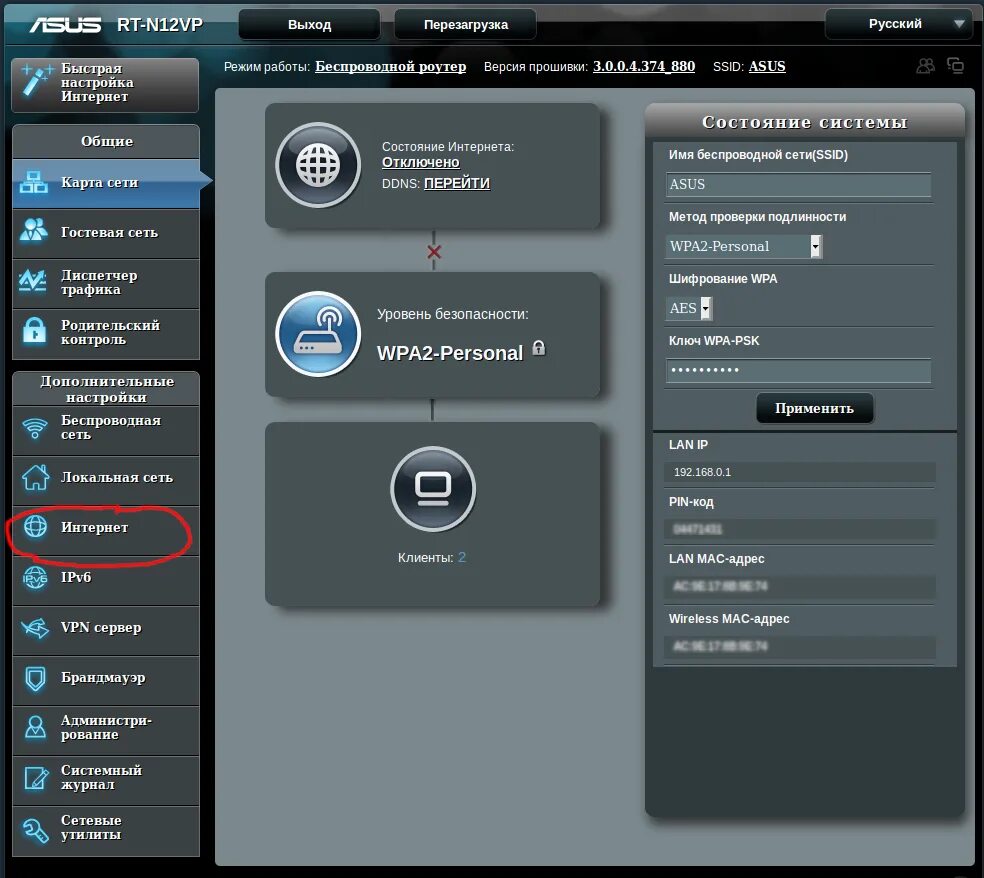Click the WPA2-Personal security level text
Screen dimensions: 984x878
[450, 353]
